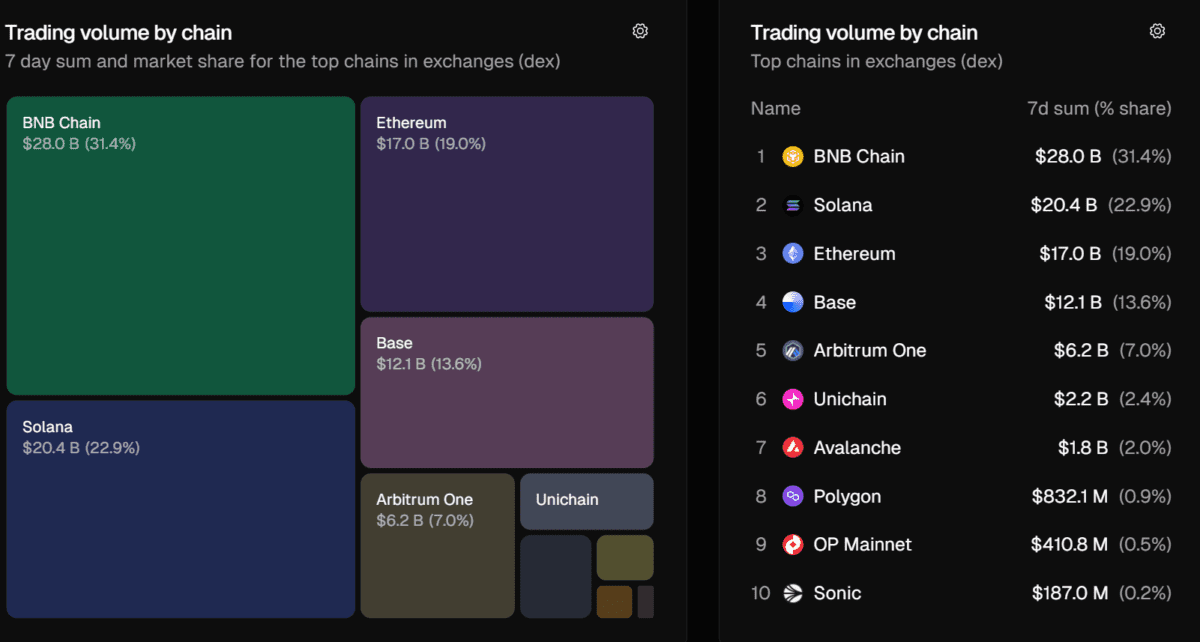This screenshot has height=642, width=1200.
Task: Click the Base logo icon
Action: click(793, 302)
